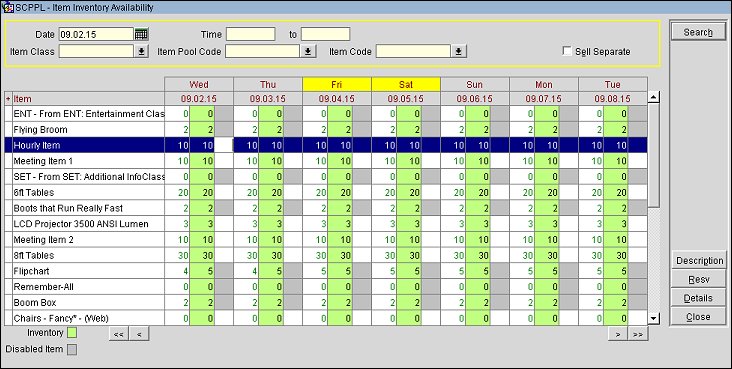Click the scrollbar down arrow
This screenshot has width=732, height=369.
[654, 319]
